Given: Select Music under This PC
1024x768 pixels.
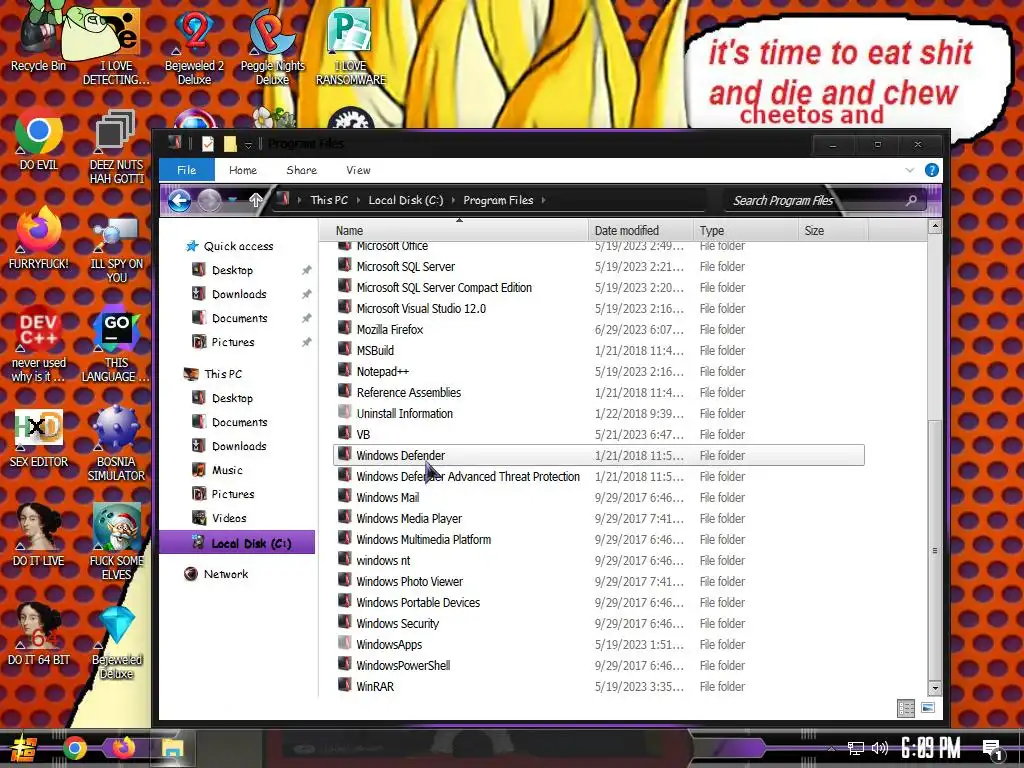Looking at the screenshot, I should pos(227,470).
